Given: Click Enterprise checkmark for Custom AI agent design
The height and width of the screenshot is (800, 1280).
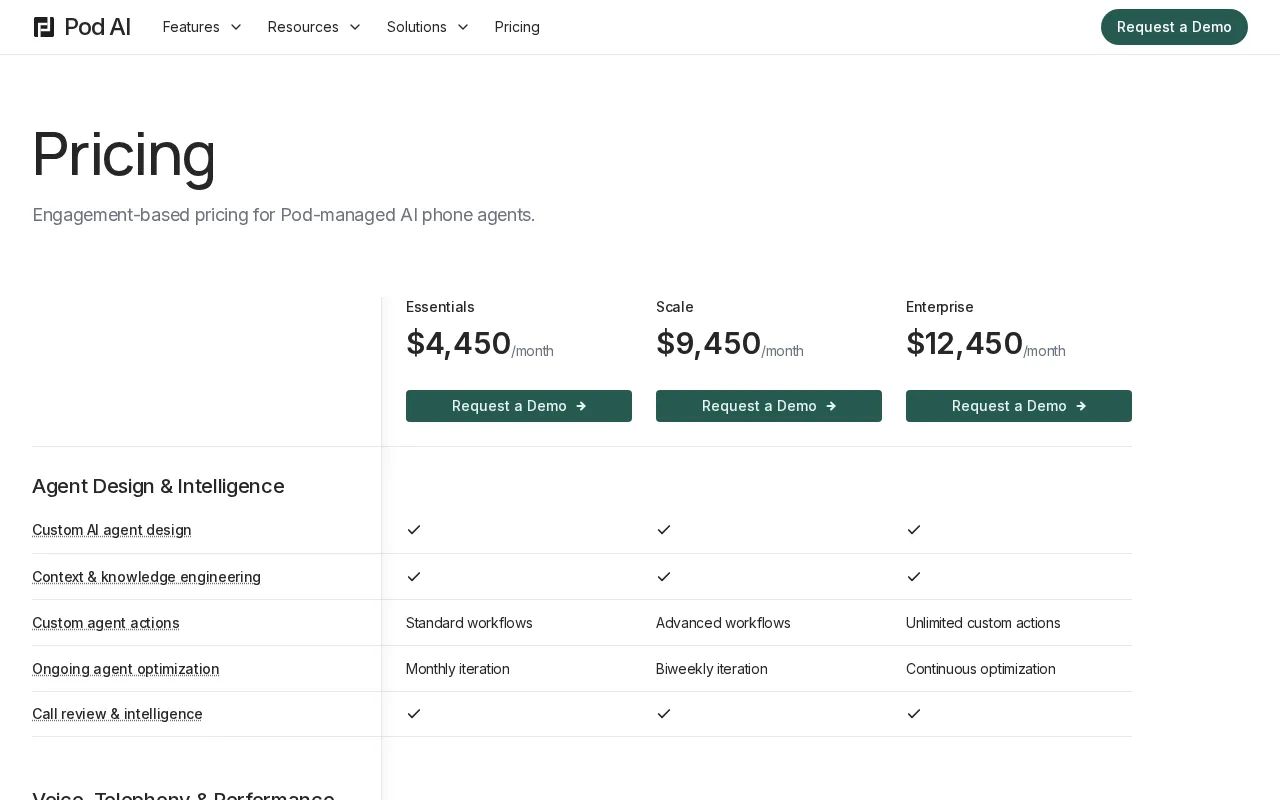Looking at the screenshot, I should [914, 529].
